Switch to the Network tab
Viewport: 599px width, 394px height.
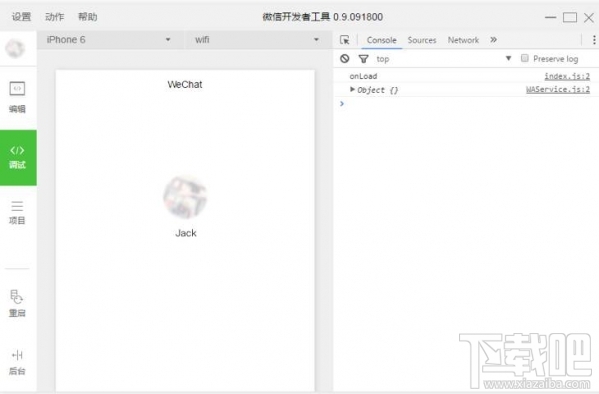pos(463,40)
